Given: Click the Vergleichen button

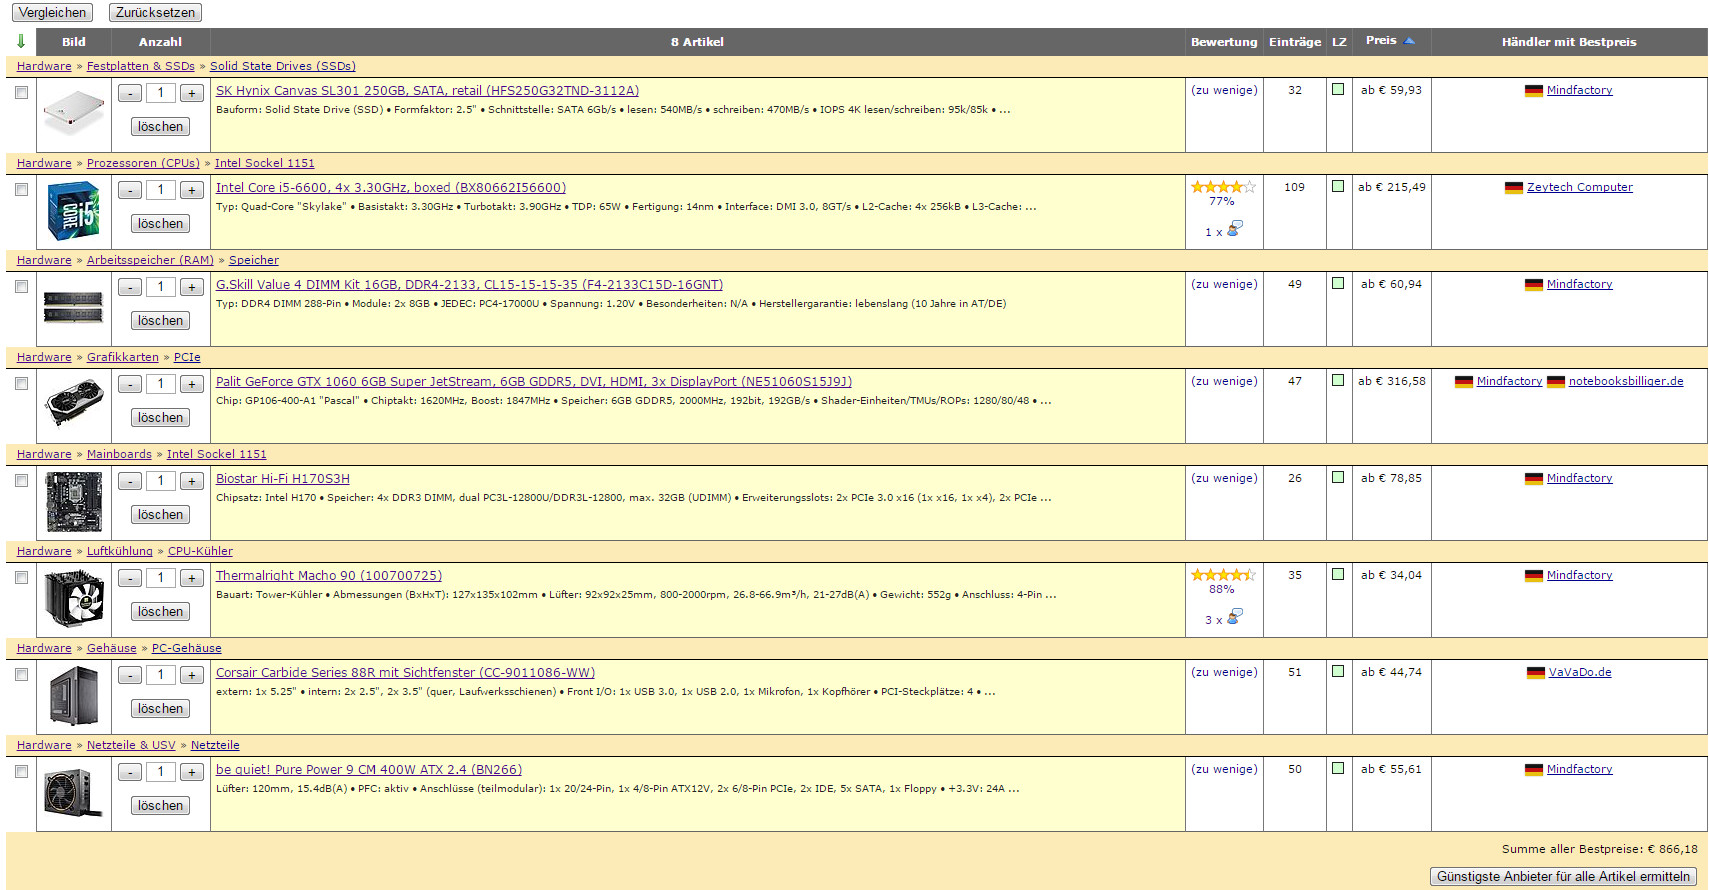Looking at the screenshot, I should (52, 12).
